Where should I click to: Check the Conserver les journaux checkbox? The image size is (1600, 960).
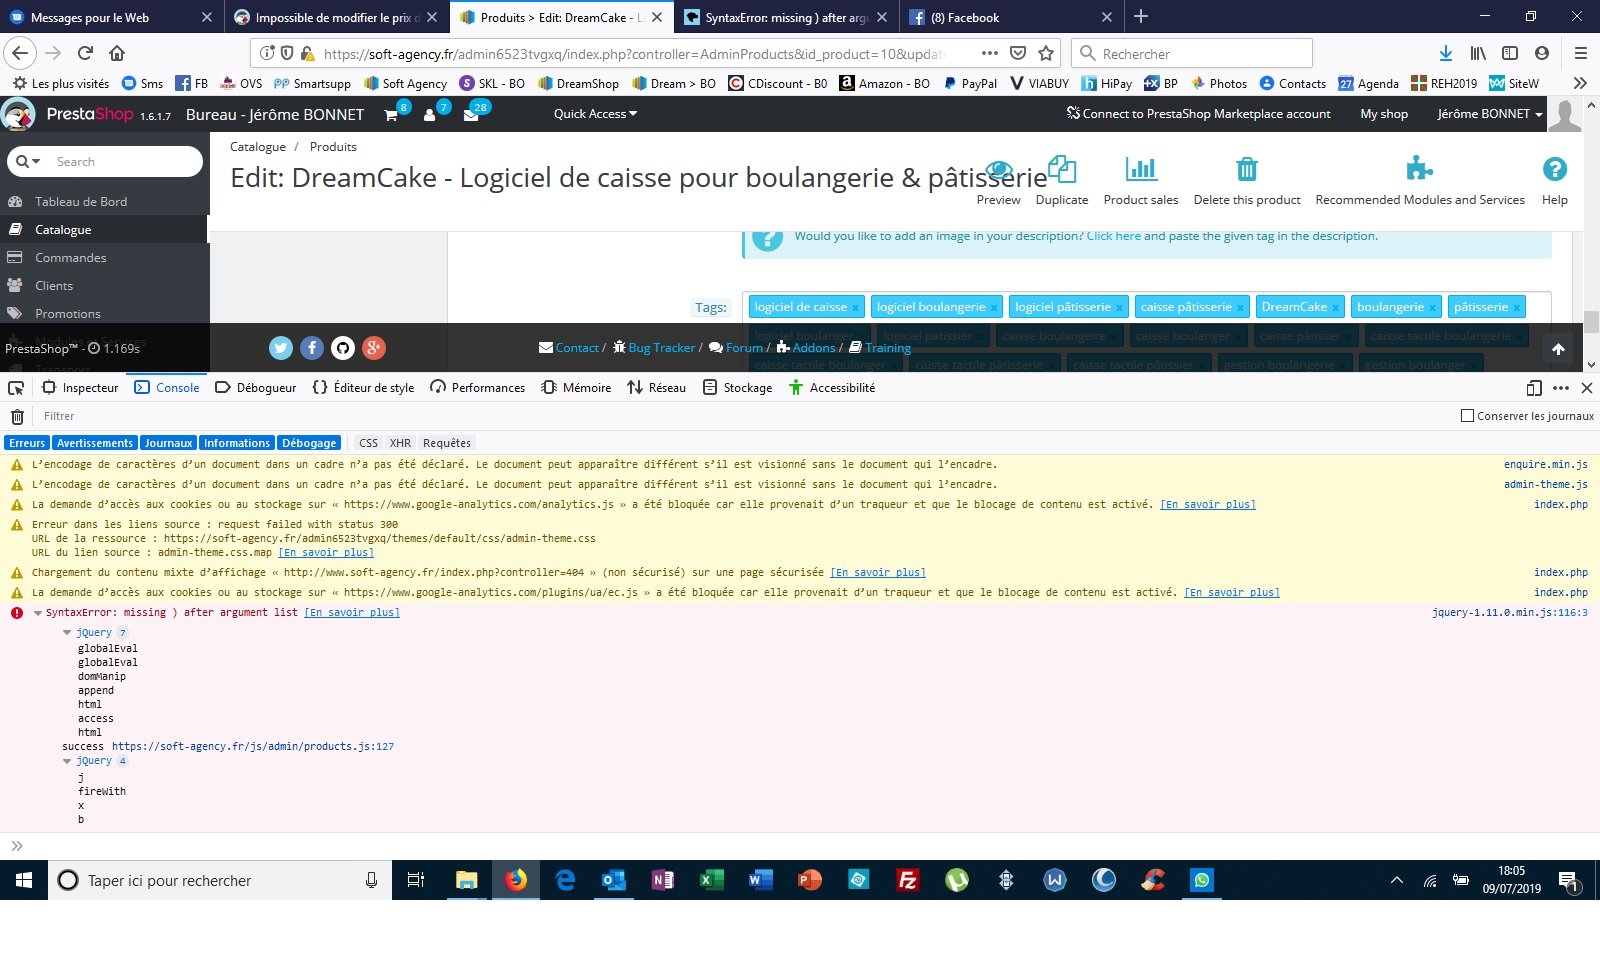(1467, 416)
